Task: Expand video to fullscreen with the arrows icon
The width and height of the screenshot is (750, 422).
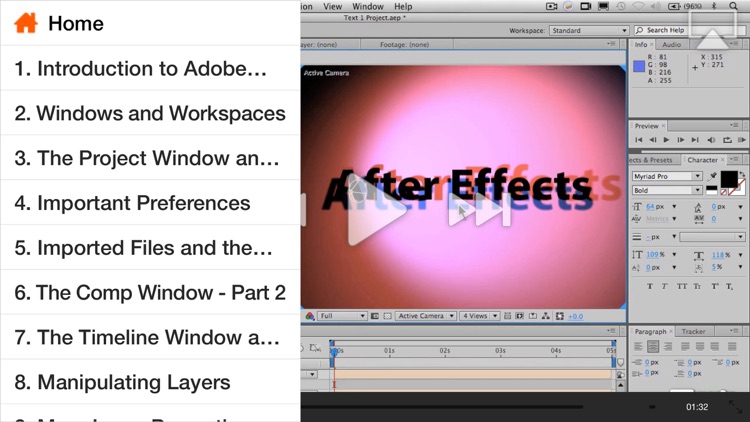Action: (x=735, y=407)
